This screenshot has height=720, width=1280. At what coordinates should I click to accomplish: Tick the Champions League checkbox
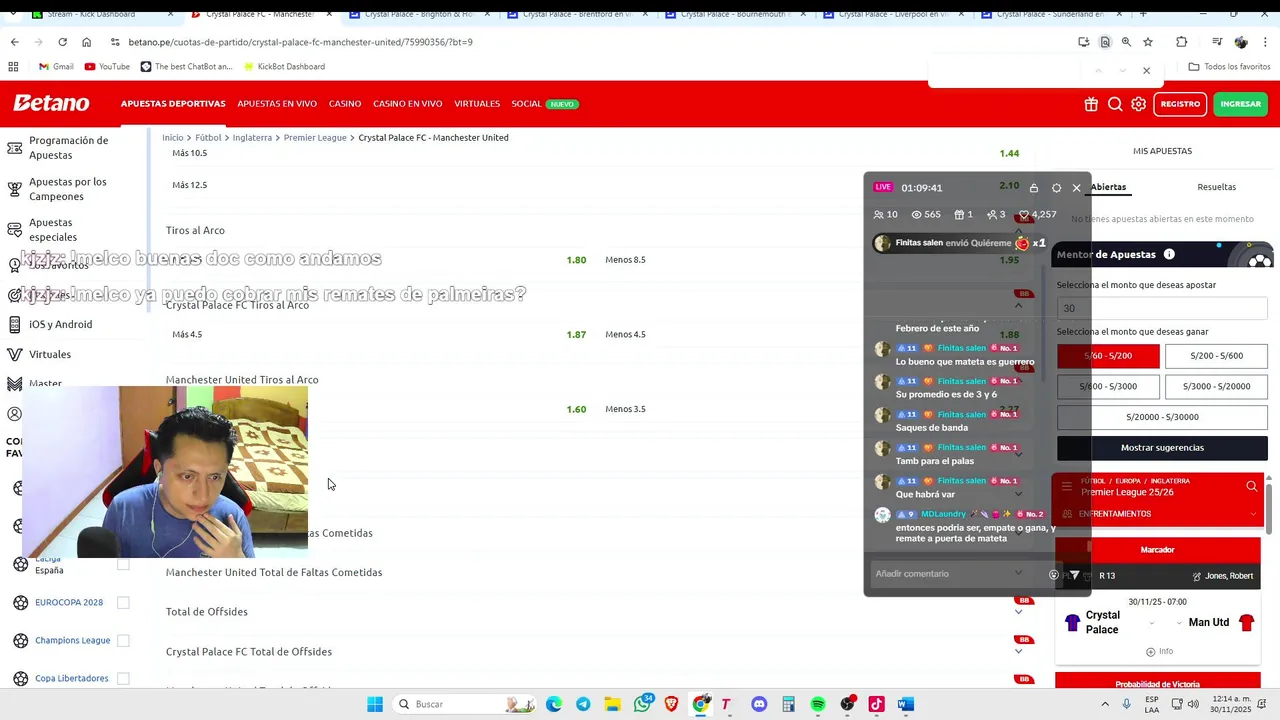click(x=123, y=640)
